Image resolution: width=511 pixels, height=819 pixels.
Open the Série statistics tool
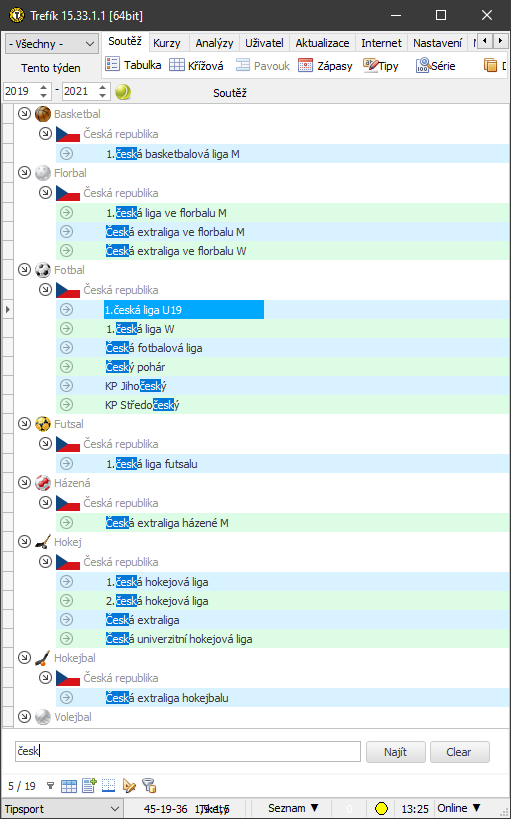(435, 65)
